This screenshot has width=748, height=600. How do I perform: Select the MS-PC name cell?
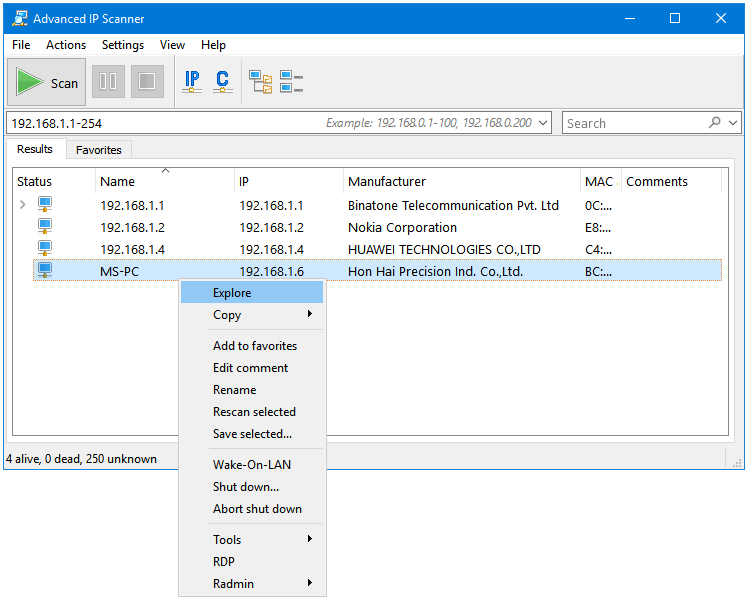[119, 271]
